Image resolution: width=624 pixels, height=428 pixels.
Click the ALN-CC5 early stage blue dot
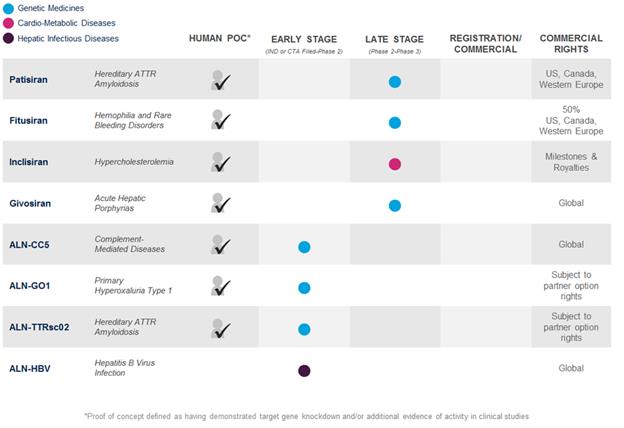click(304, 247)
